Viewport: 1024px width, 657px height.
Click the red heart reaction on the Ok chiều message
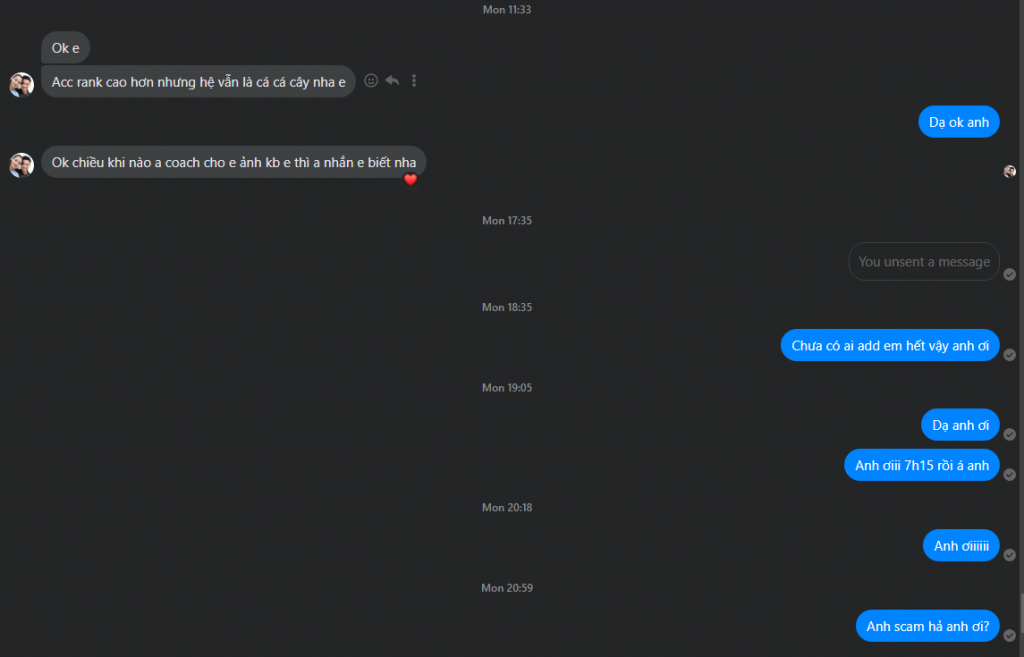pos(410,179)
